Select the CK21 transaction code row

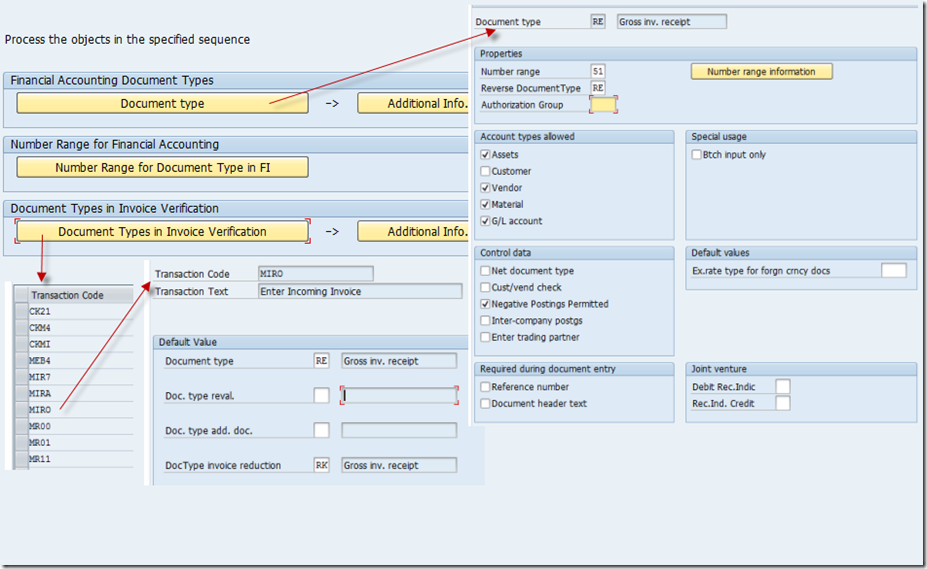(81, 311)
